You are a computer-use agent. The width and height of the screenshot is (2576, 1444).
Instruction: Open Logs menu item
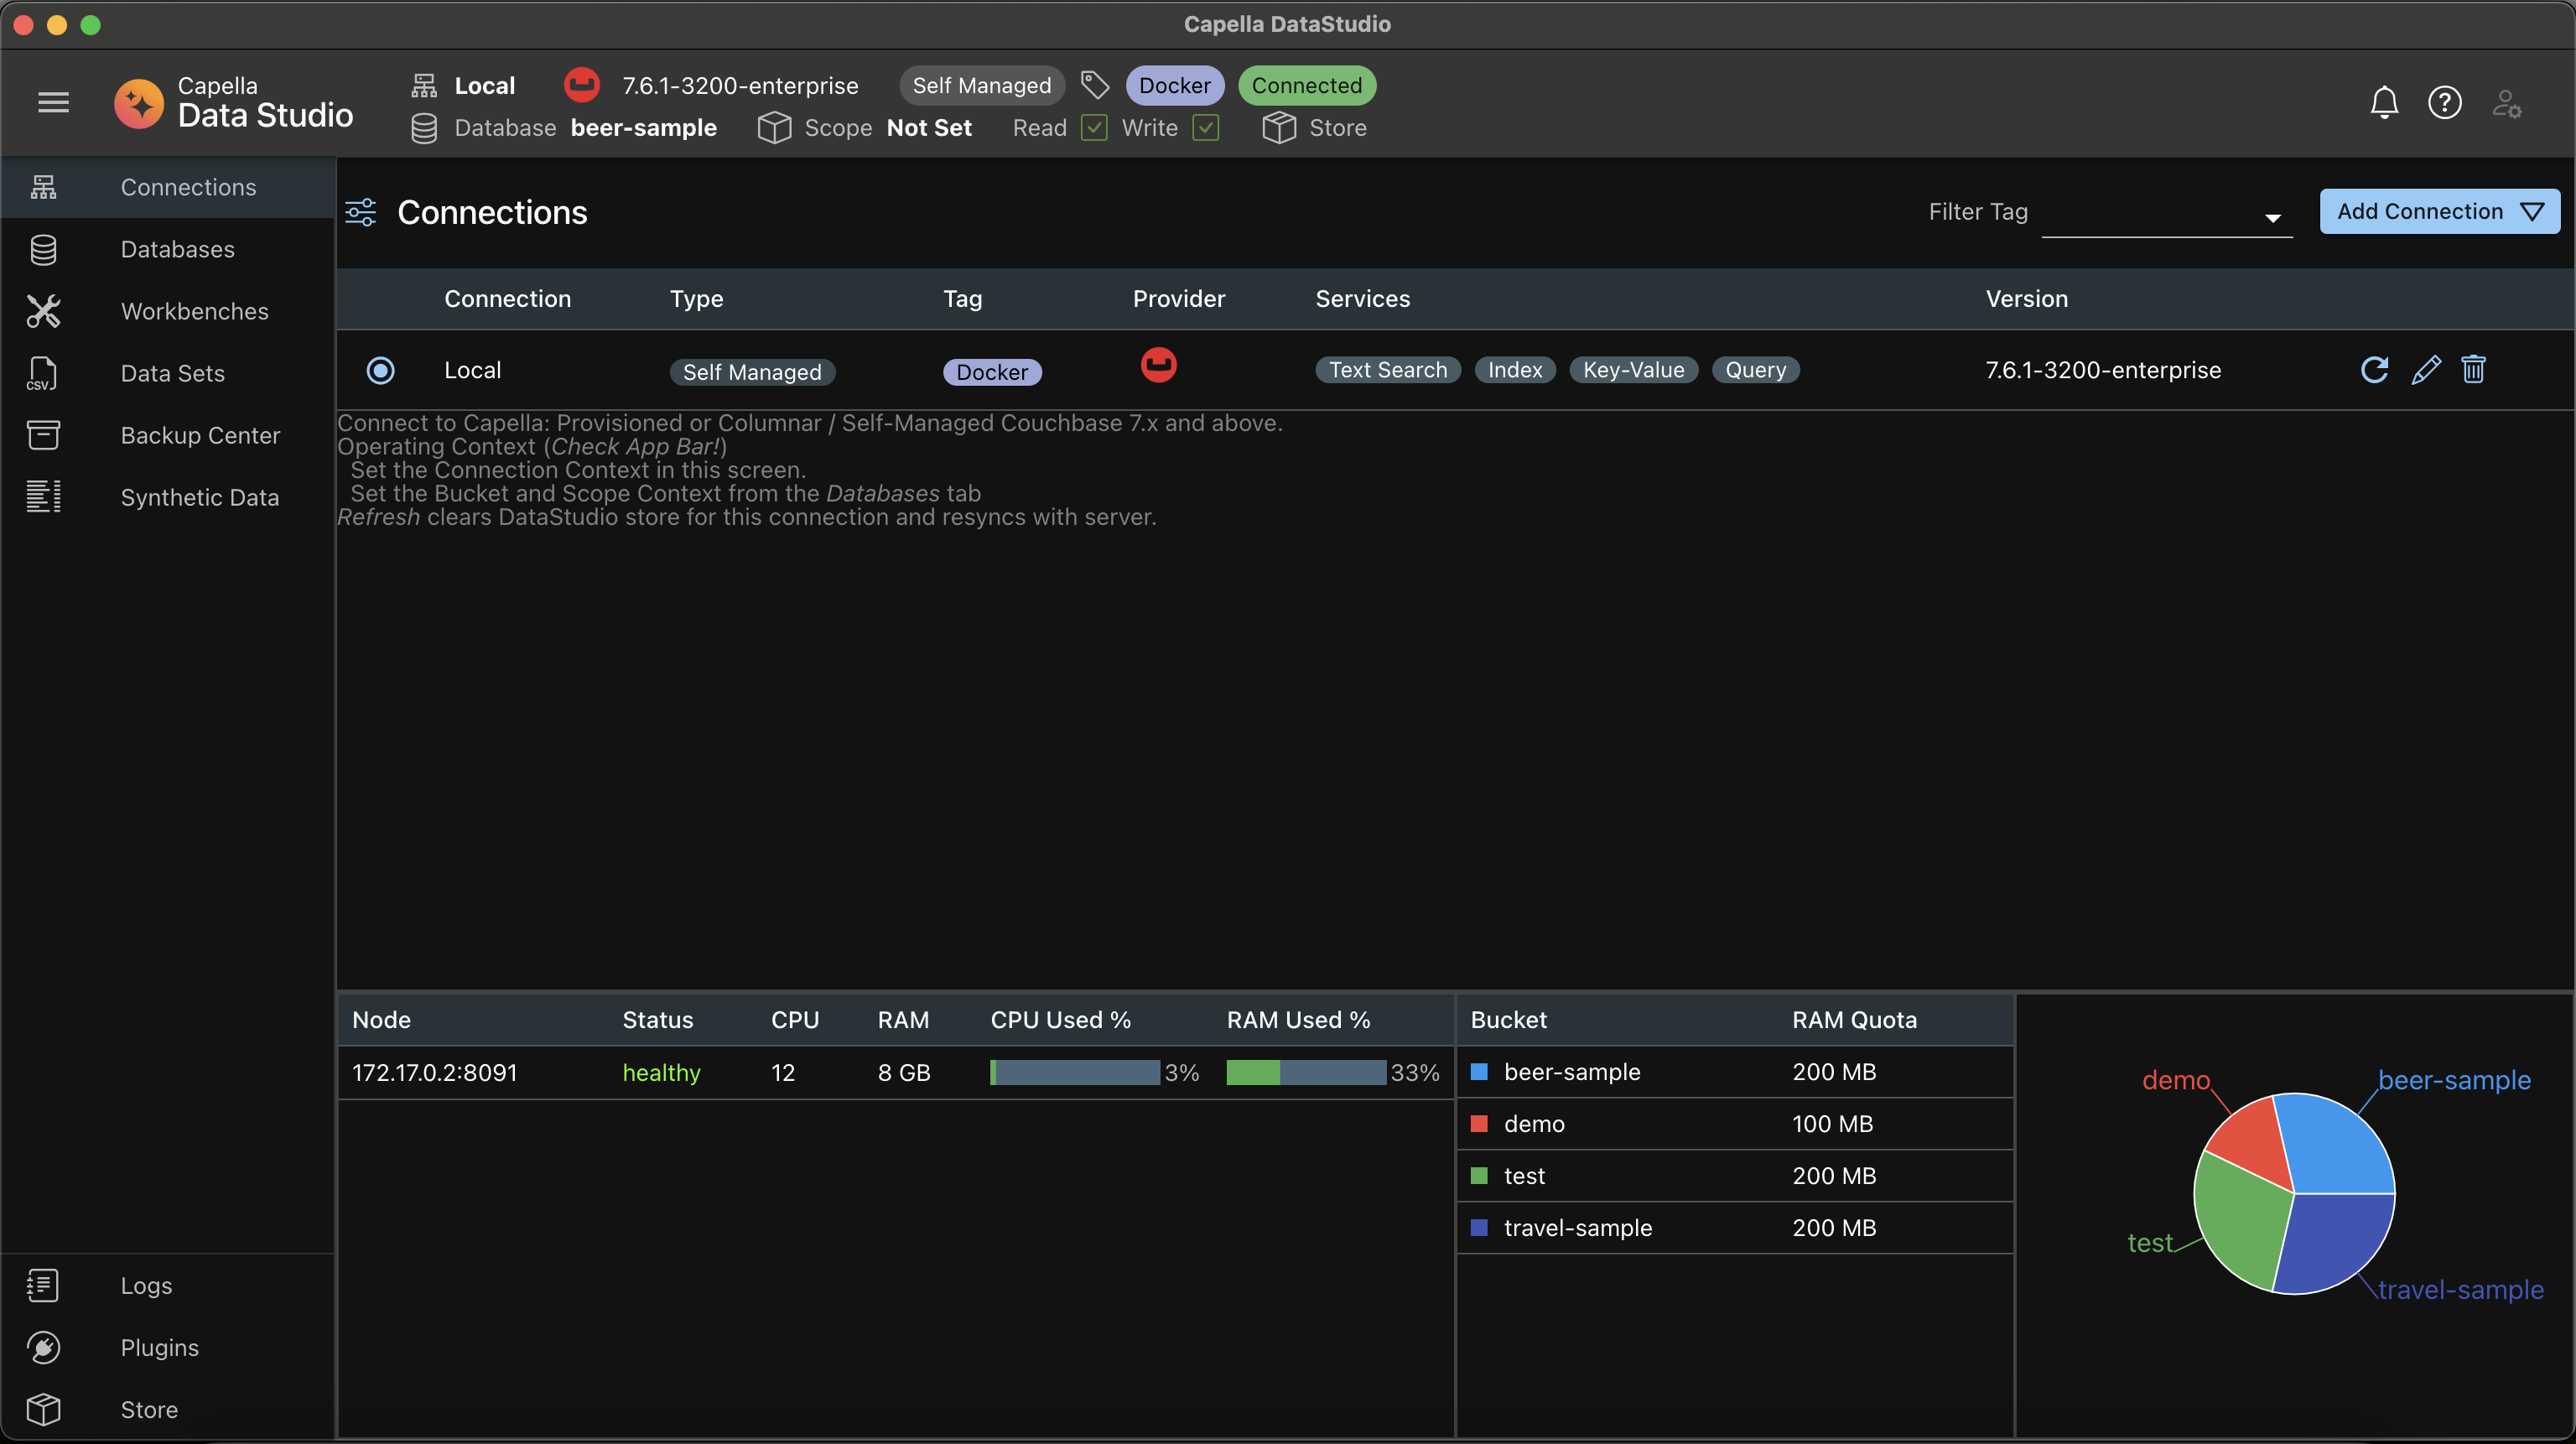(168, 1285)
